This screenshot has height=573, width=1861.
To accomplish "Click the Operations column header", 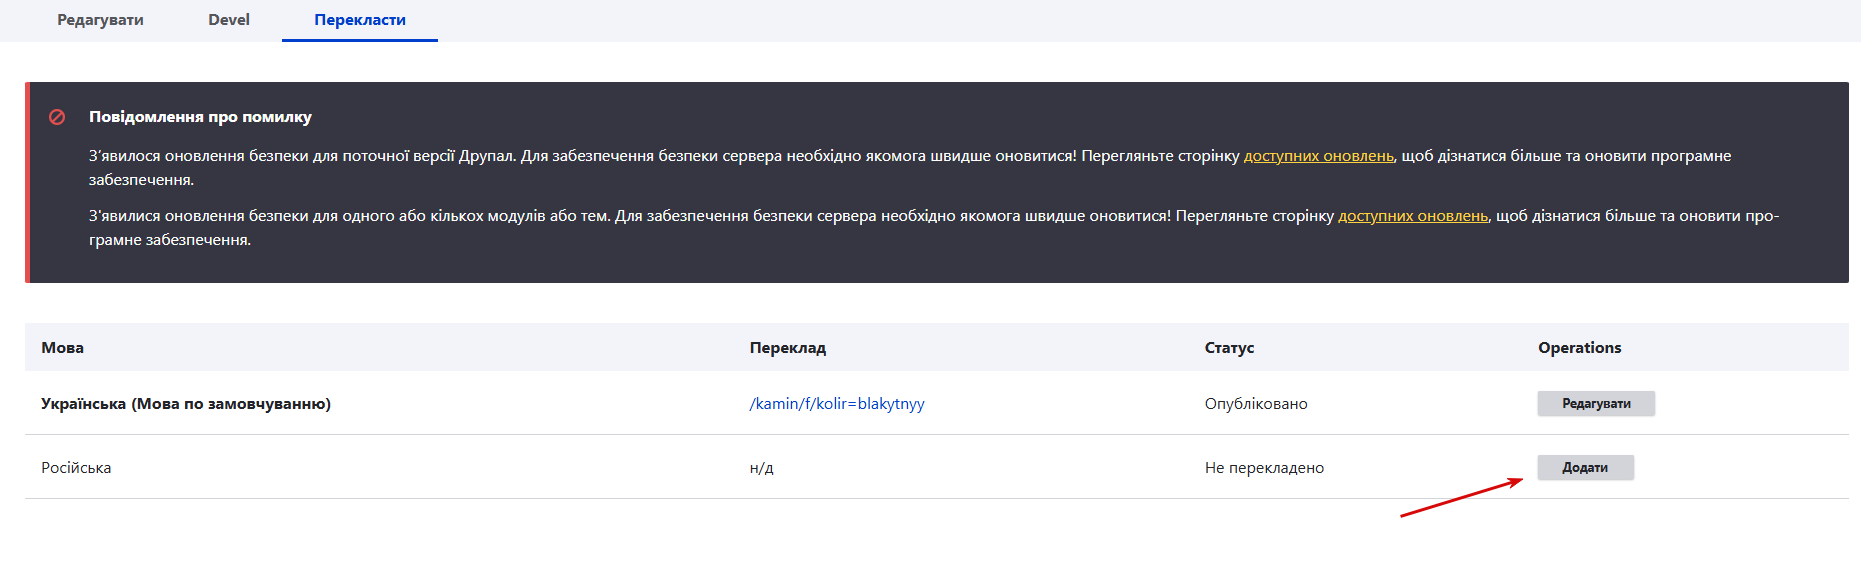I will click(1580, 348).
